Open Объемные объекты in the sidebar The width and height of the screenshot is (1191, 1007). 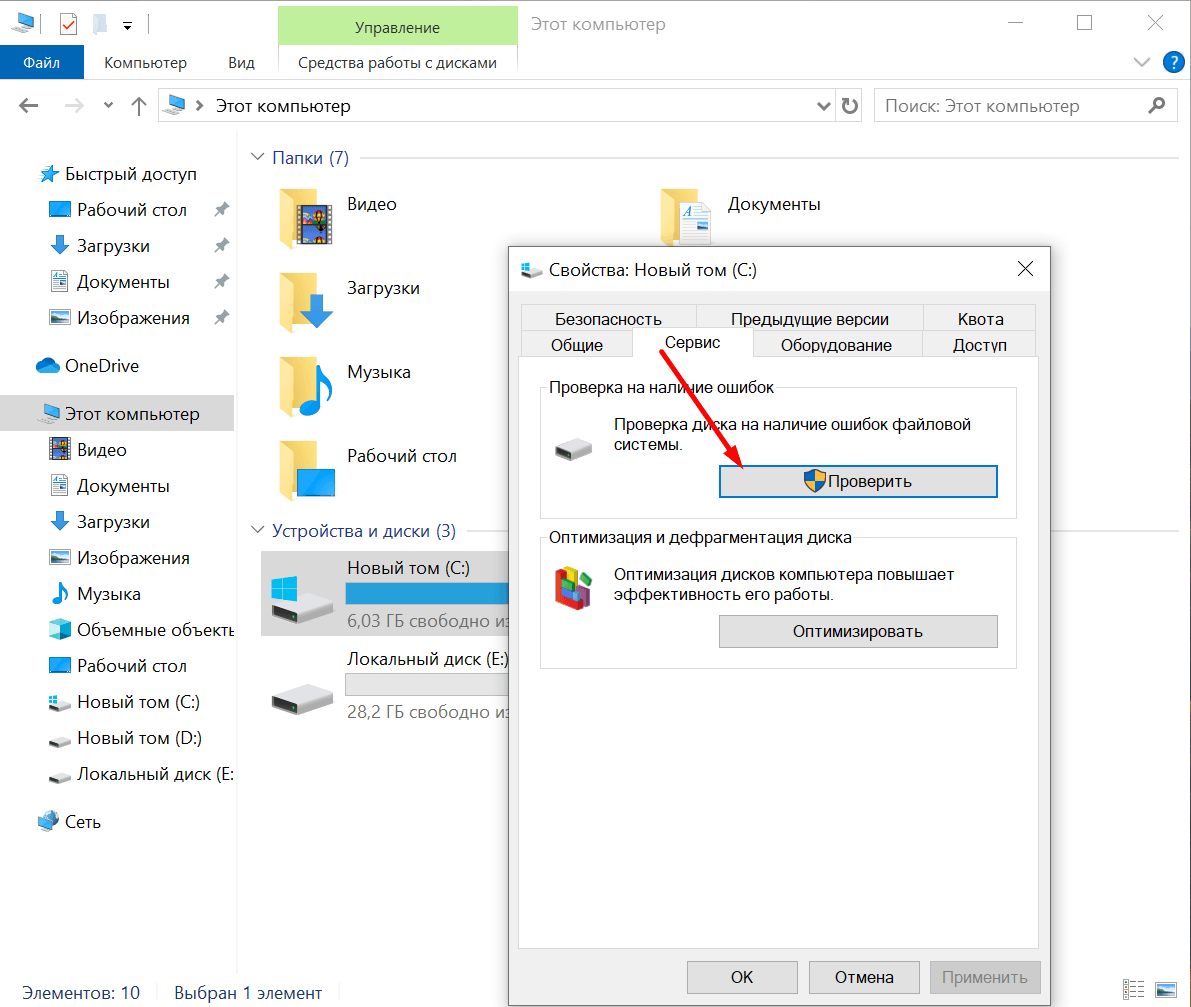click(141, 630)
